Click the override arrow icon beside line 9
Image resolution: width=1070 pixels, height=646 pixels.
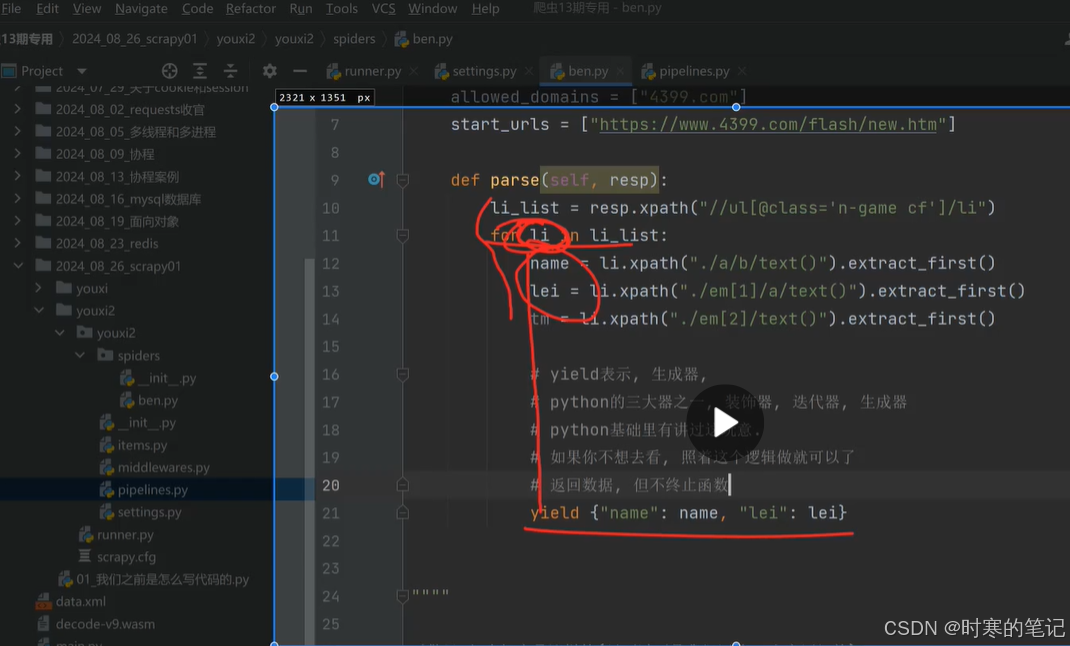(375, 179)
